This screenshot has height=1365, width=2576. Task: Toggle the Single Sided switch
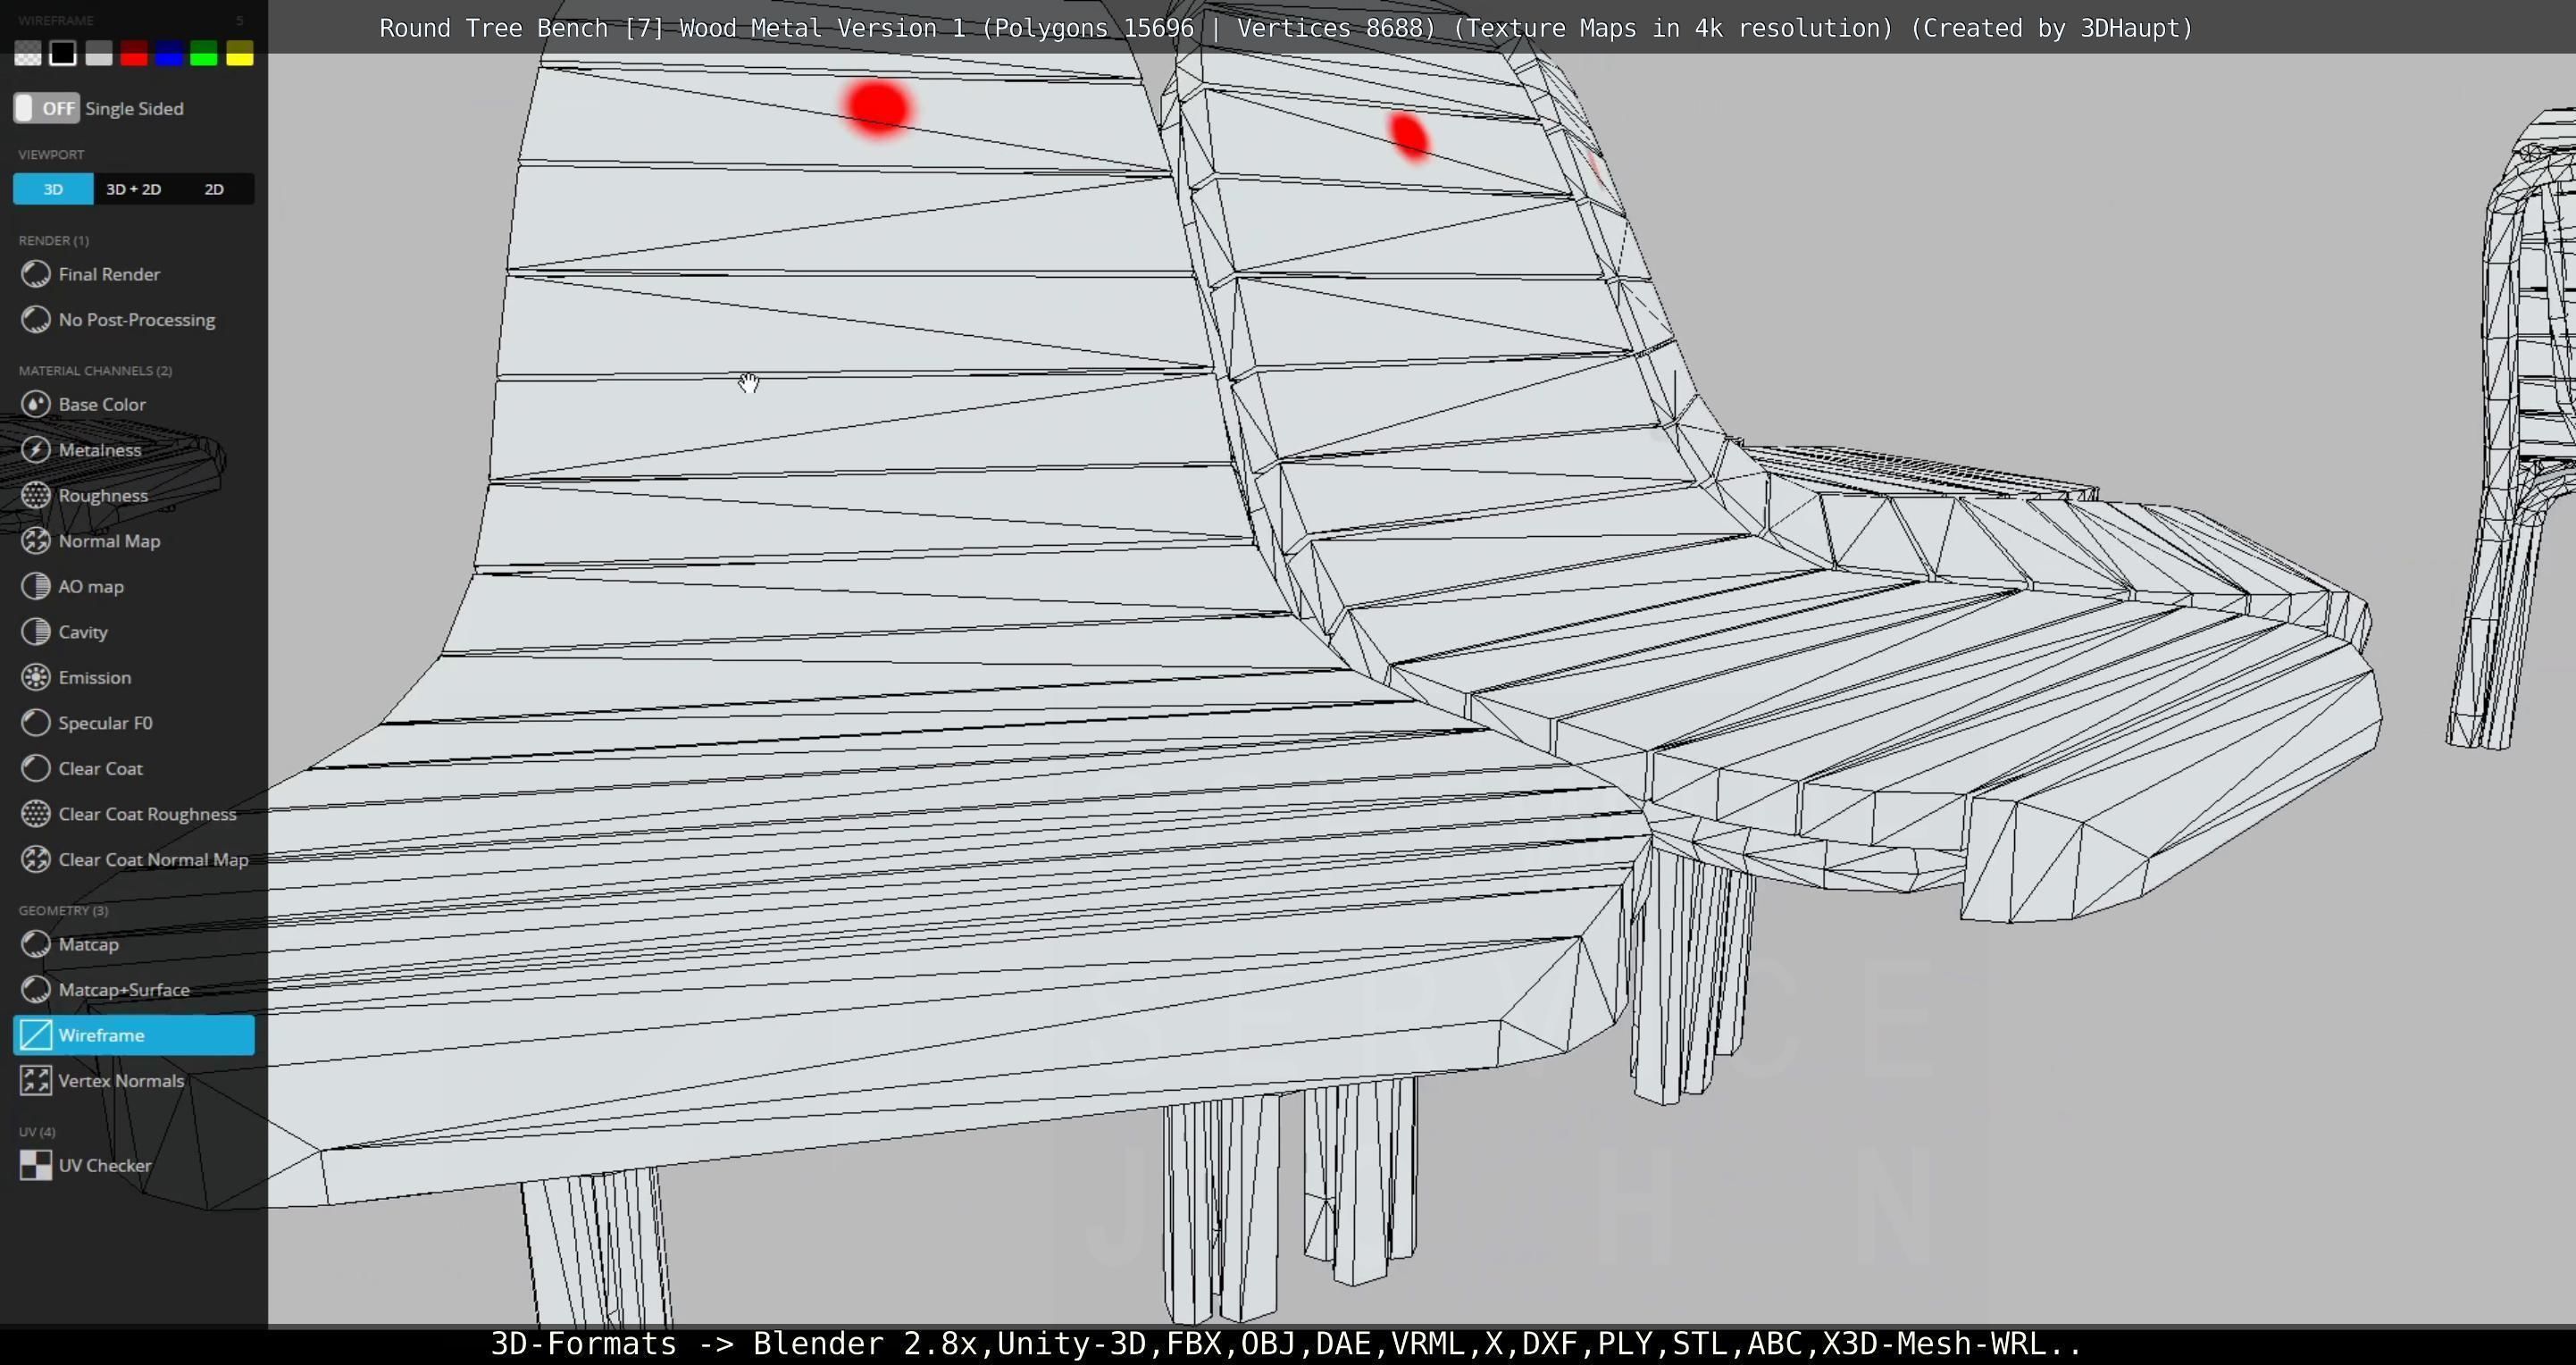pyautogui.click(x=46, y=108)
